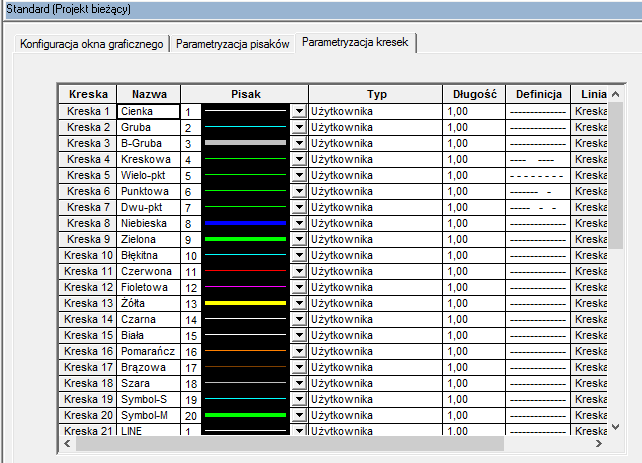642x463 pixels.
Task: Click the Długość column header
Action: tap(475, 94)
